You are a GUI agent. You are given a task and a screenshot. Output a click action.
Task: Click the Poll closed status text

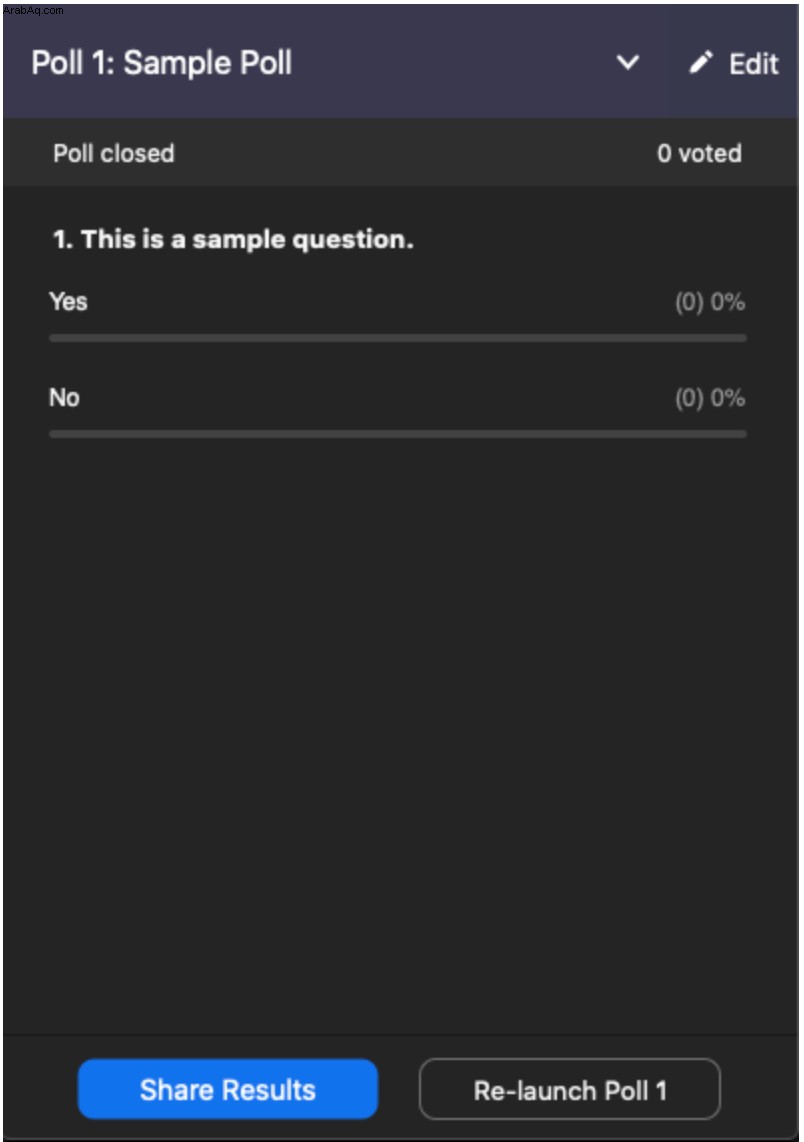pos(114,154)
